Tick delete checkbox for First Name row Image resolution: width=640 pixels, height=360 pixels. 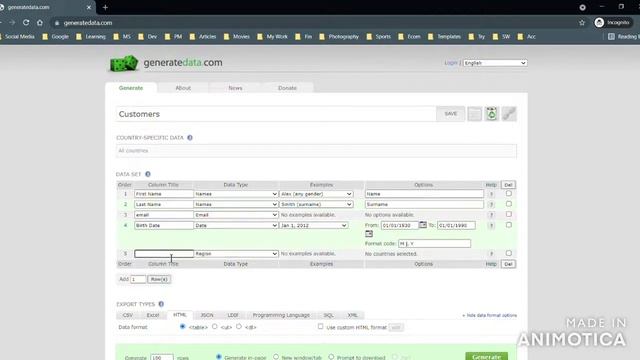pos(509,193)
